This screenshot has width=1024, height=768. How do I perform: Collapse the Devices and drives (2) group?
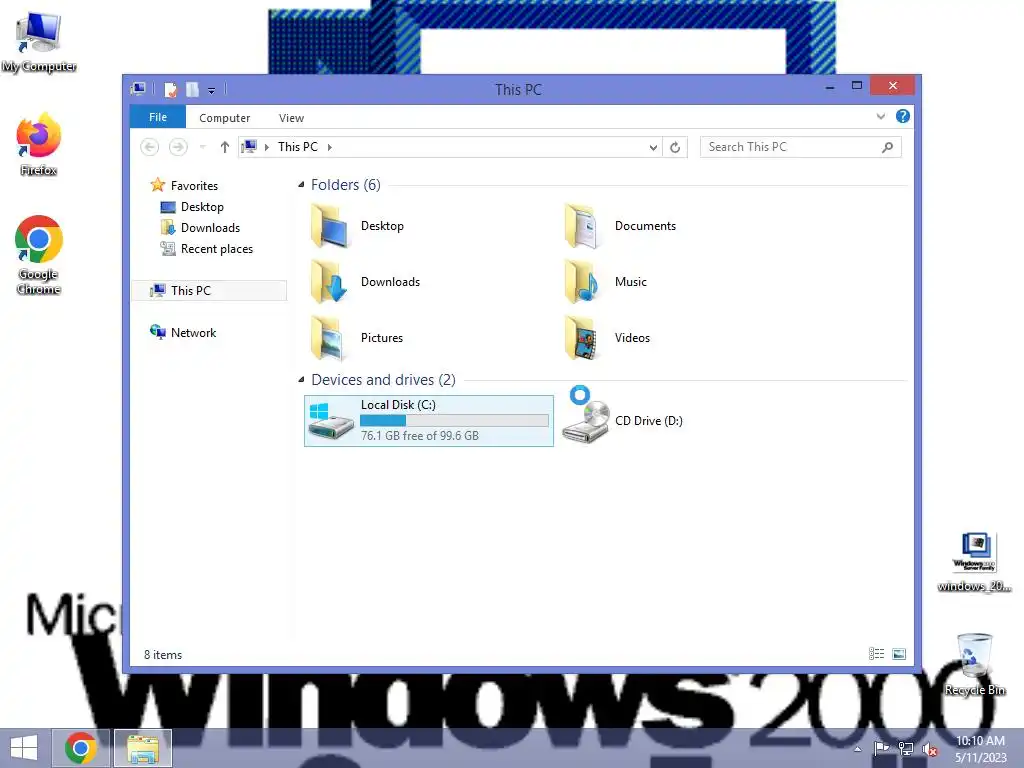[x=301, y=379]
